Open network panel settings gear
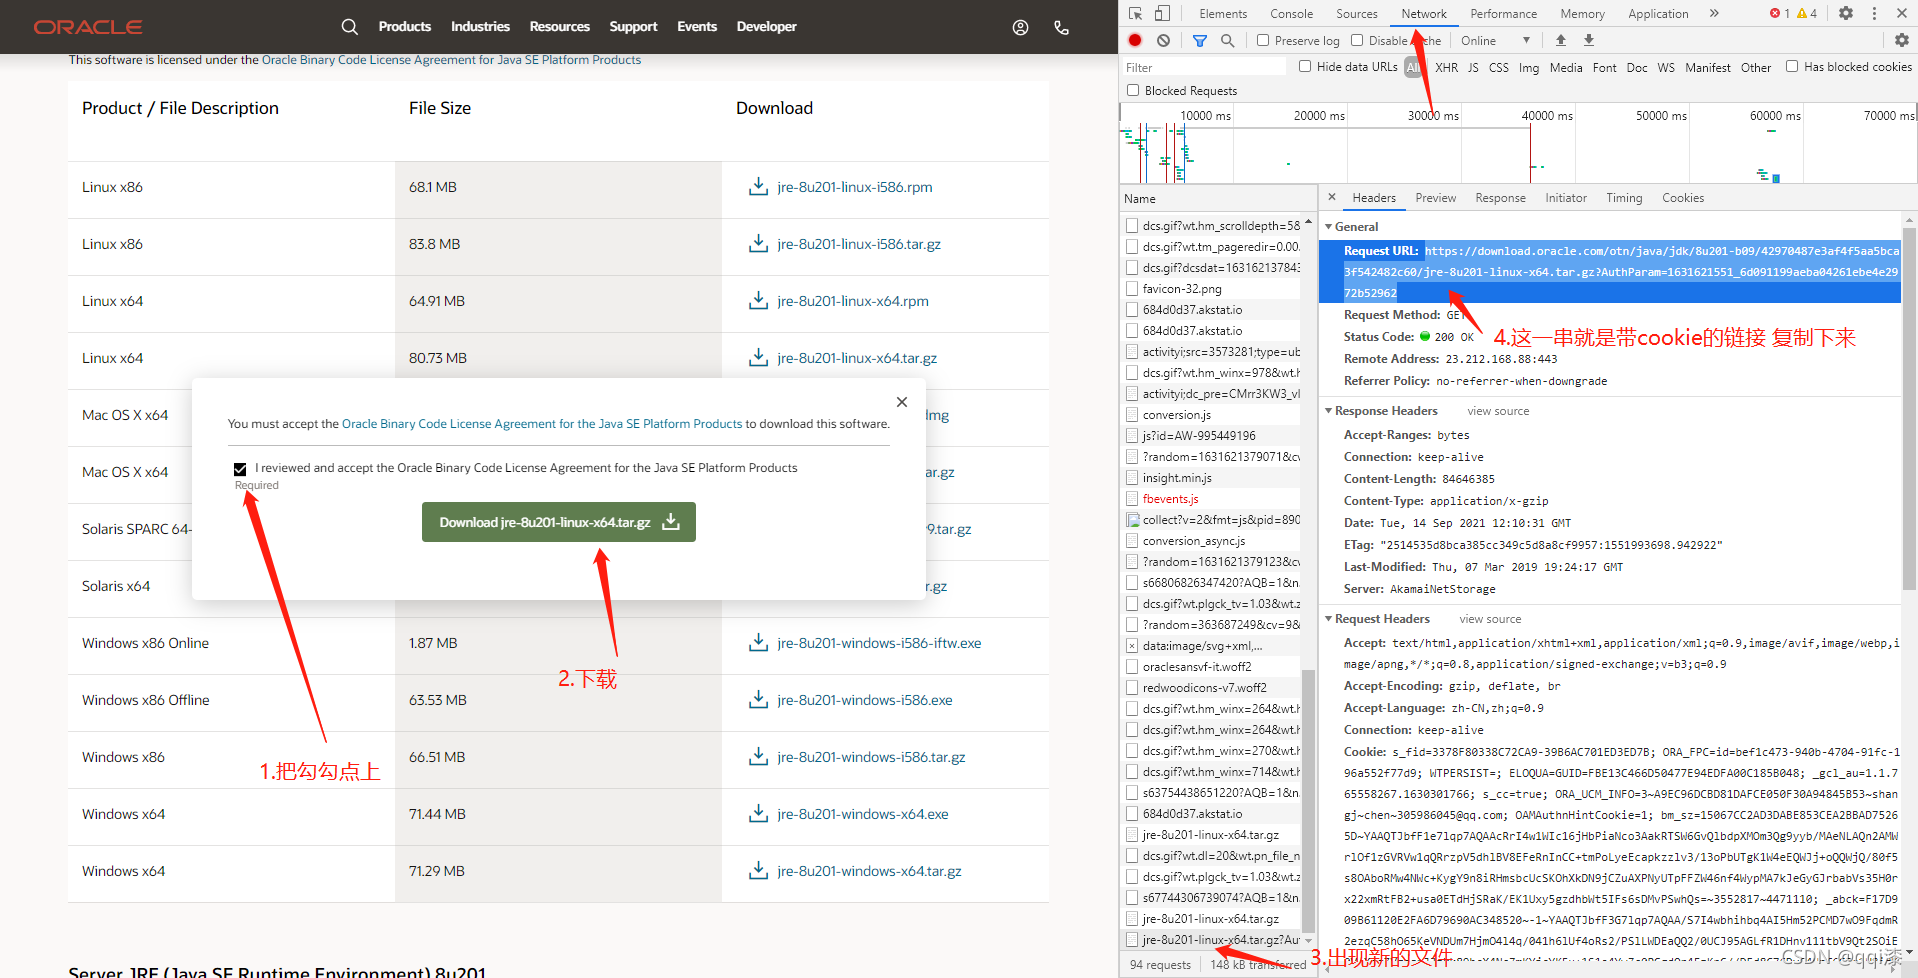 1901,40
